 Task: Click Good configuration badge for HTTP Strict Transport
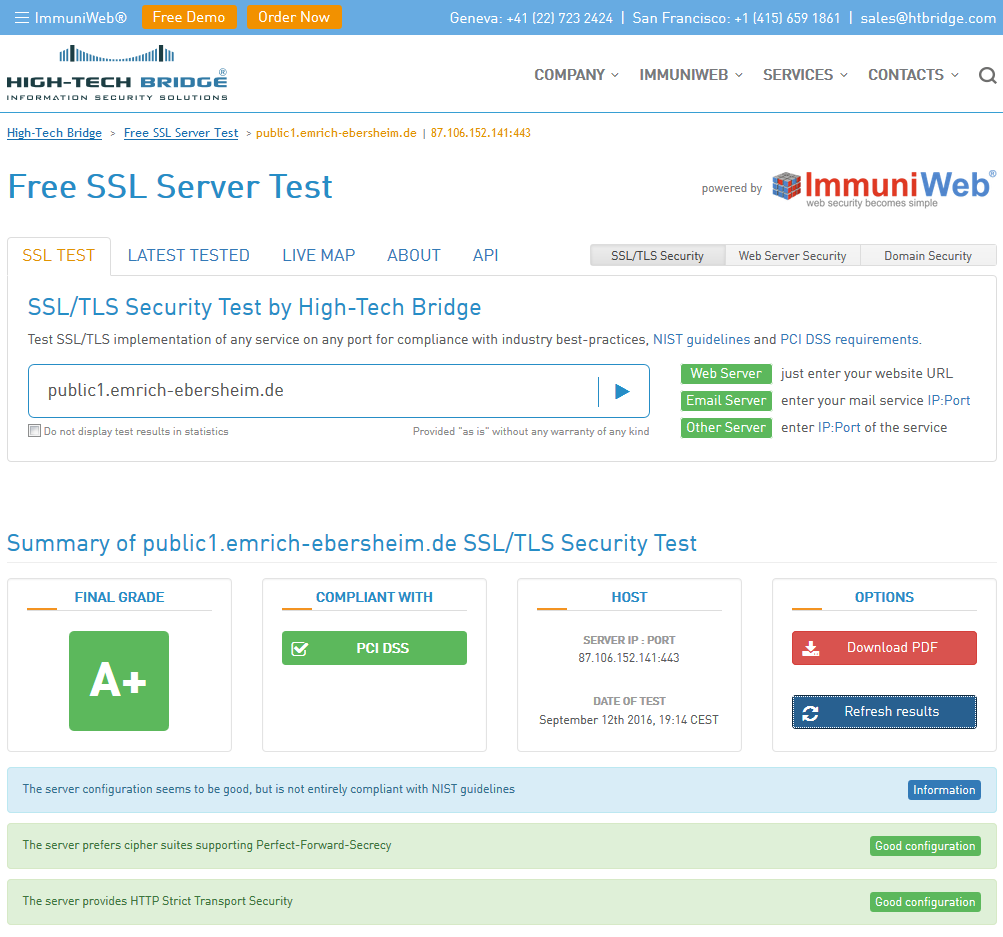925,902
